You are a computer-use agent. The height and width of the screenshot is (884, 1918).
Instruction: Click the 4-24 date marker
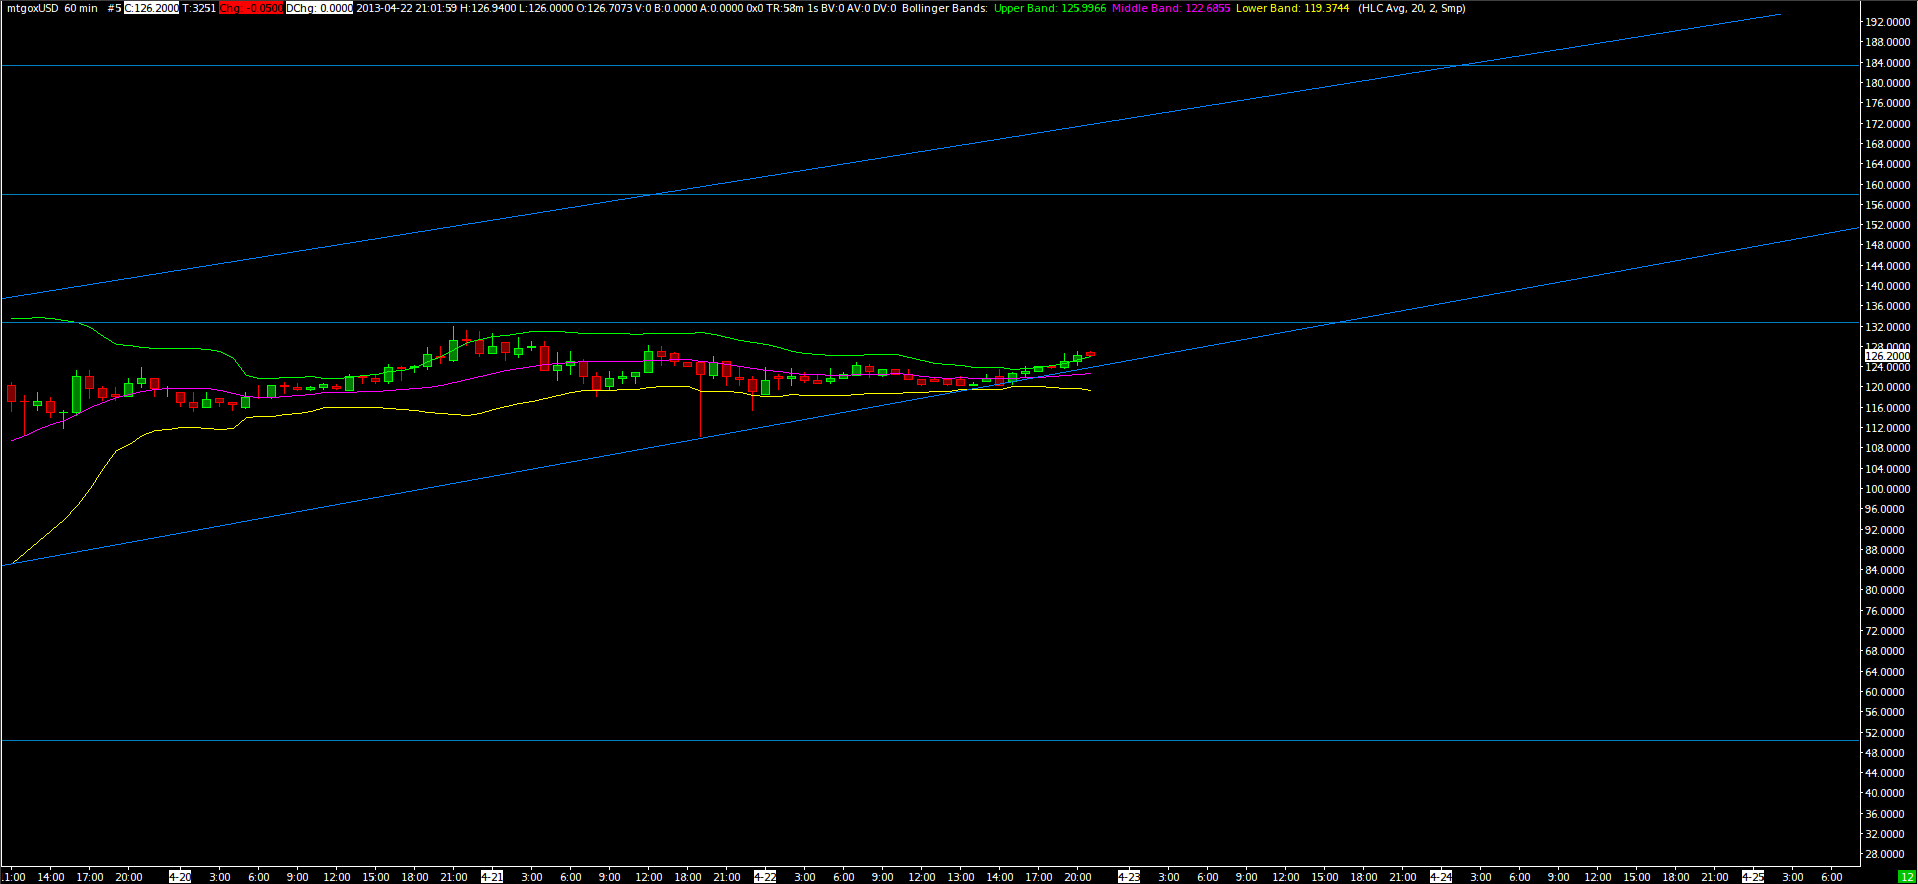click(1441, 877)
